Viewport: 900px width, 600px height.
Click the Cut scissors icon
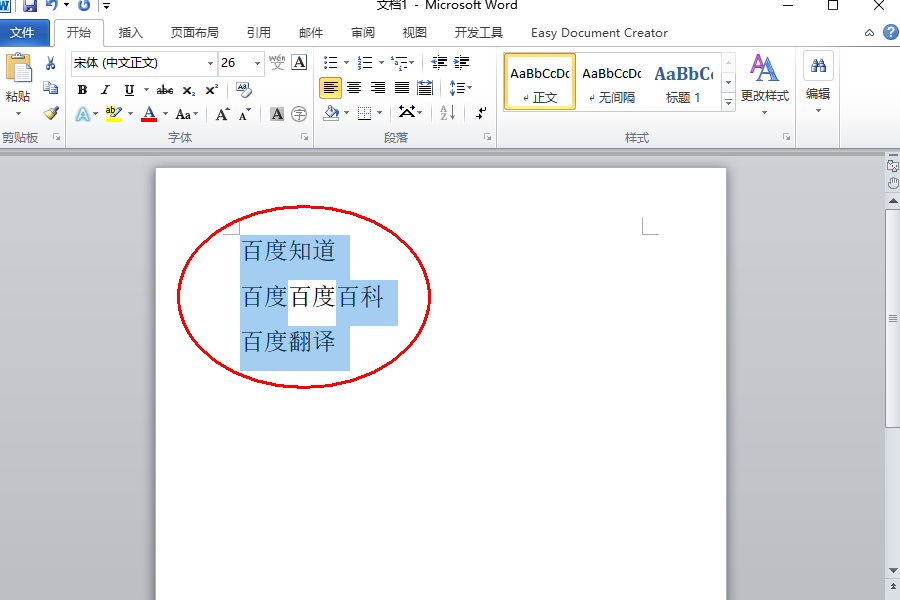click(x=51, y=63)
